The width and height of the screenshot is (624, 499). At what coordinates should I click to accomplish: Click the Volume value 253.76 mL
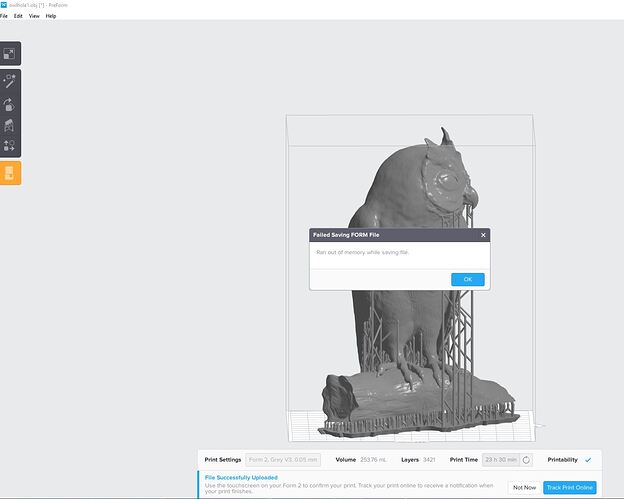click(x=373, y=460)
